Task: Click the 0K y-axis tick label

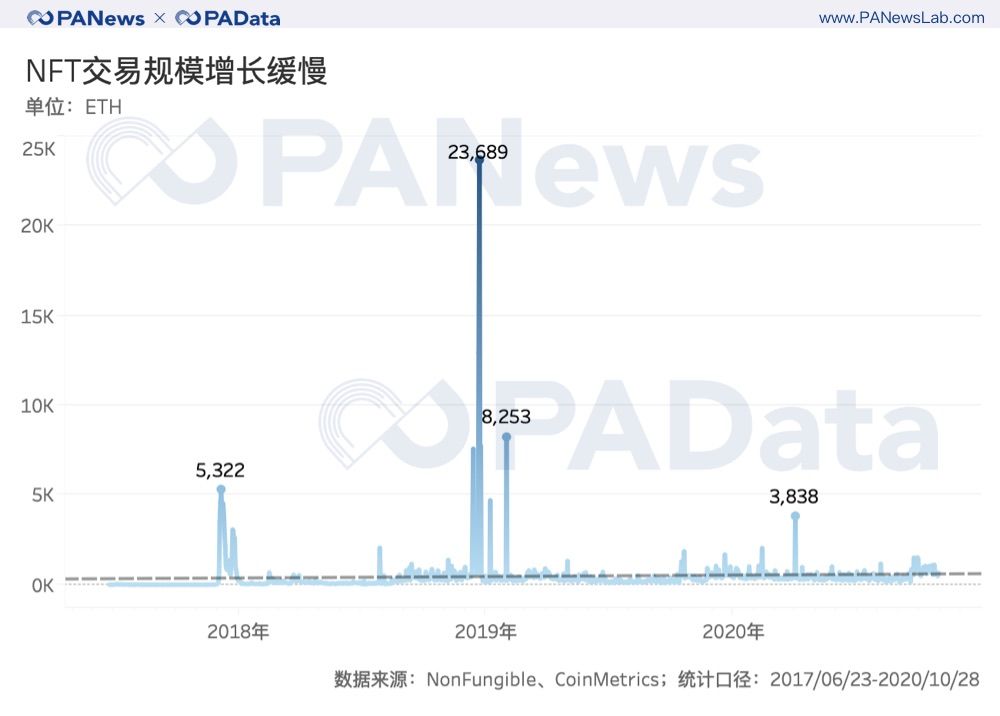Action: [x=40, y=585]
